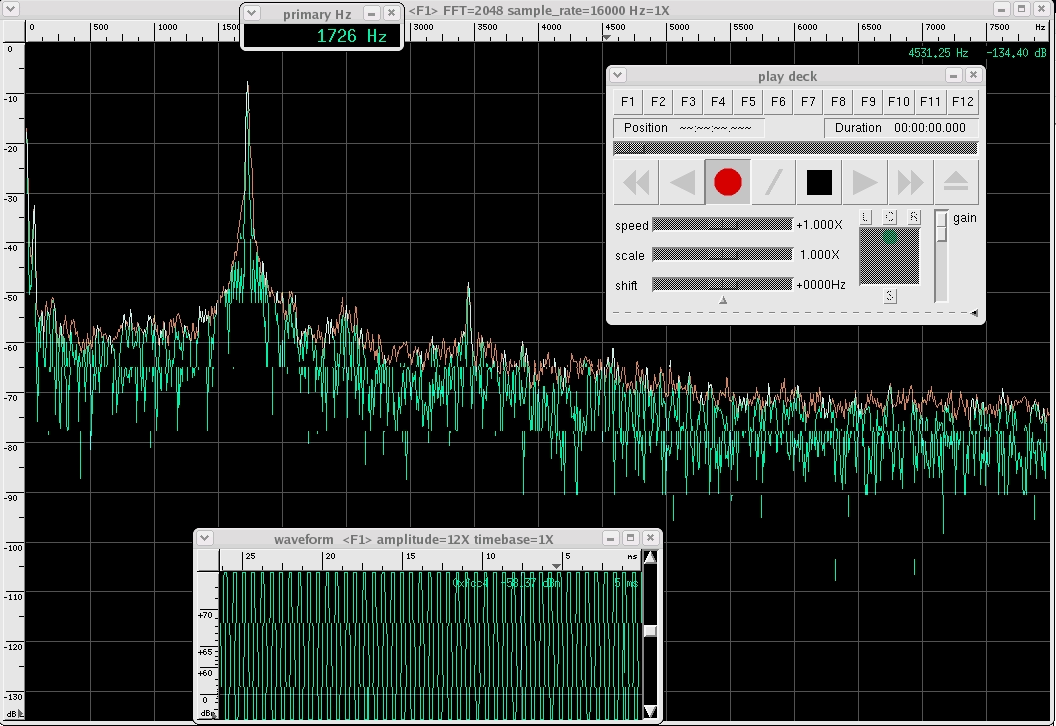Click the reverse play arrow button

[682, 183]
